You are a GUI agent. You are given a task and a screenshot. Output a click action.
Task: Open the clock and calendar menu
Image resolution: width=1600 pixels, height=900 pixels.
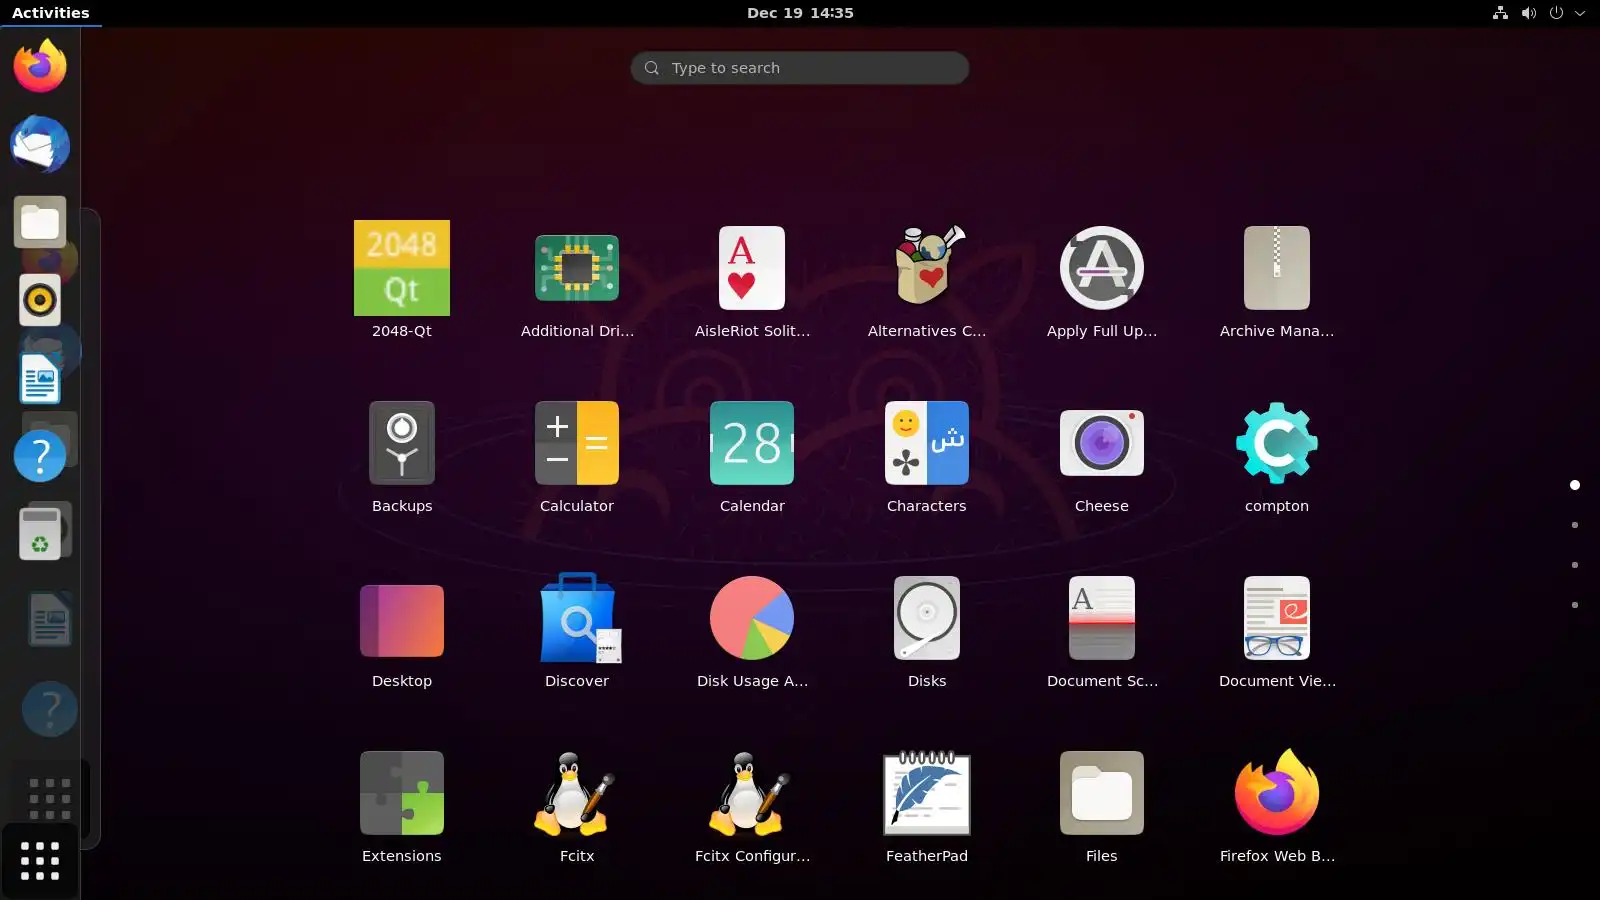pyautogui.click(x=800, y=13)
